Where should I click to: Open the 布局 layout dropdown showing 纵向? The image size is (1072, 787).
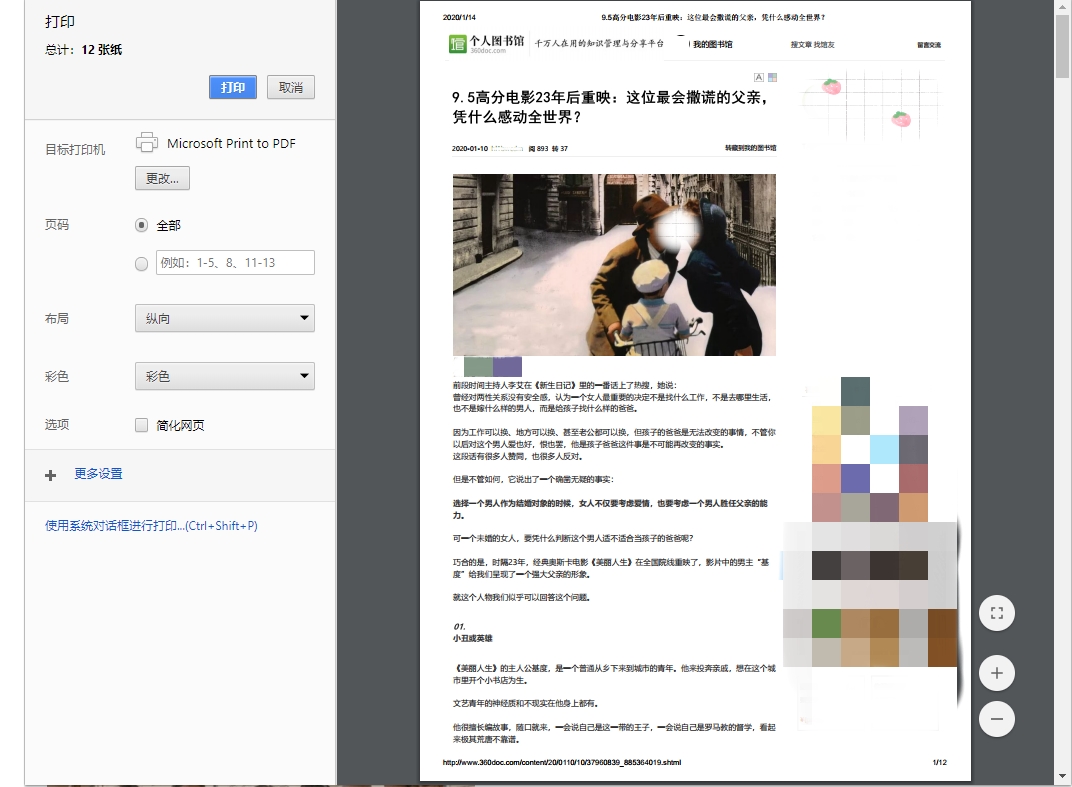point(224,318)
